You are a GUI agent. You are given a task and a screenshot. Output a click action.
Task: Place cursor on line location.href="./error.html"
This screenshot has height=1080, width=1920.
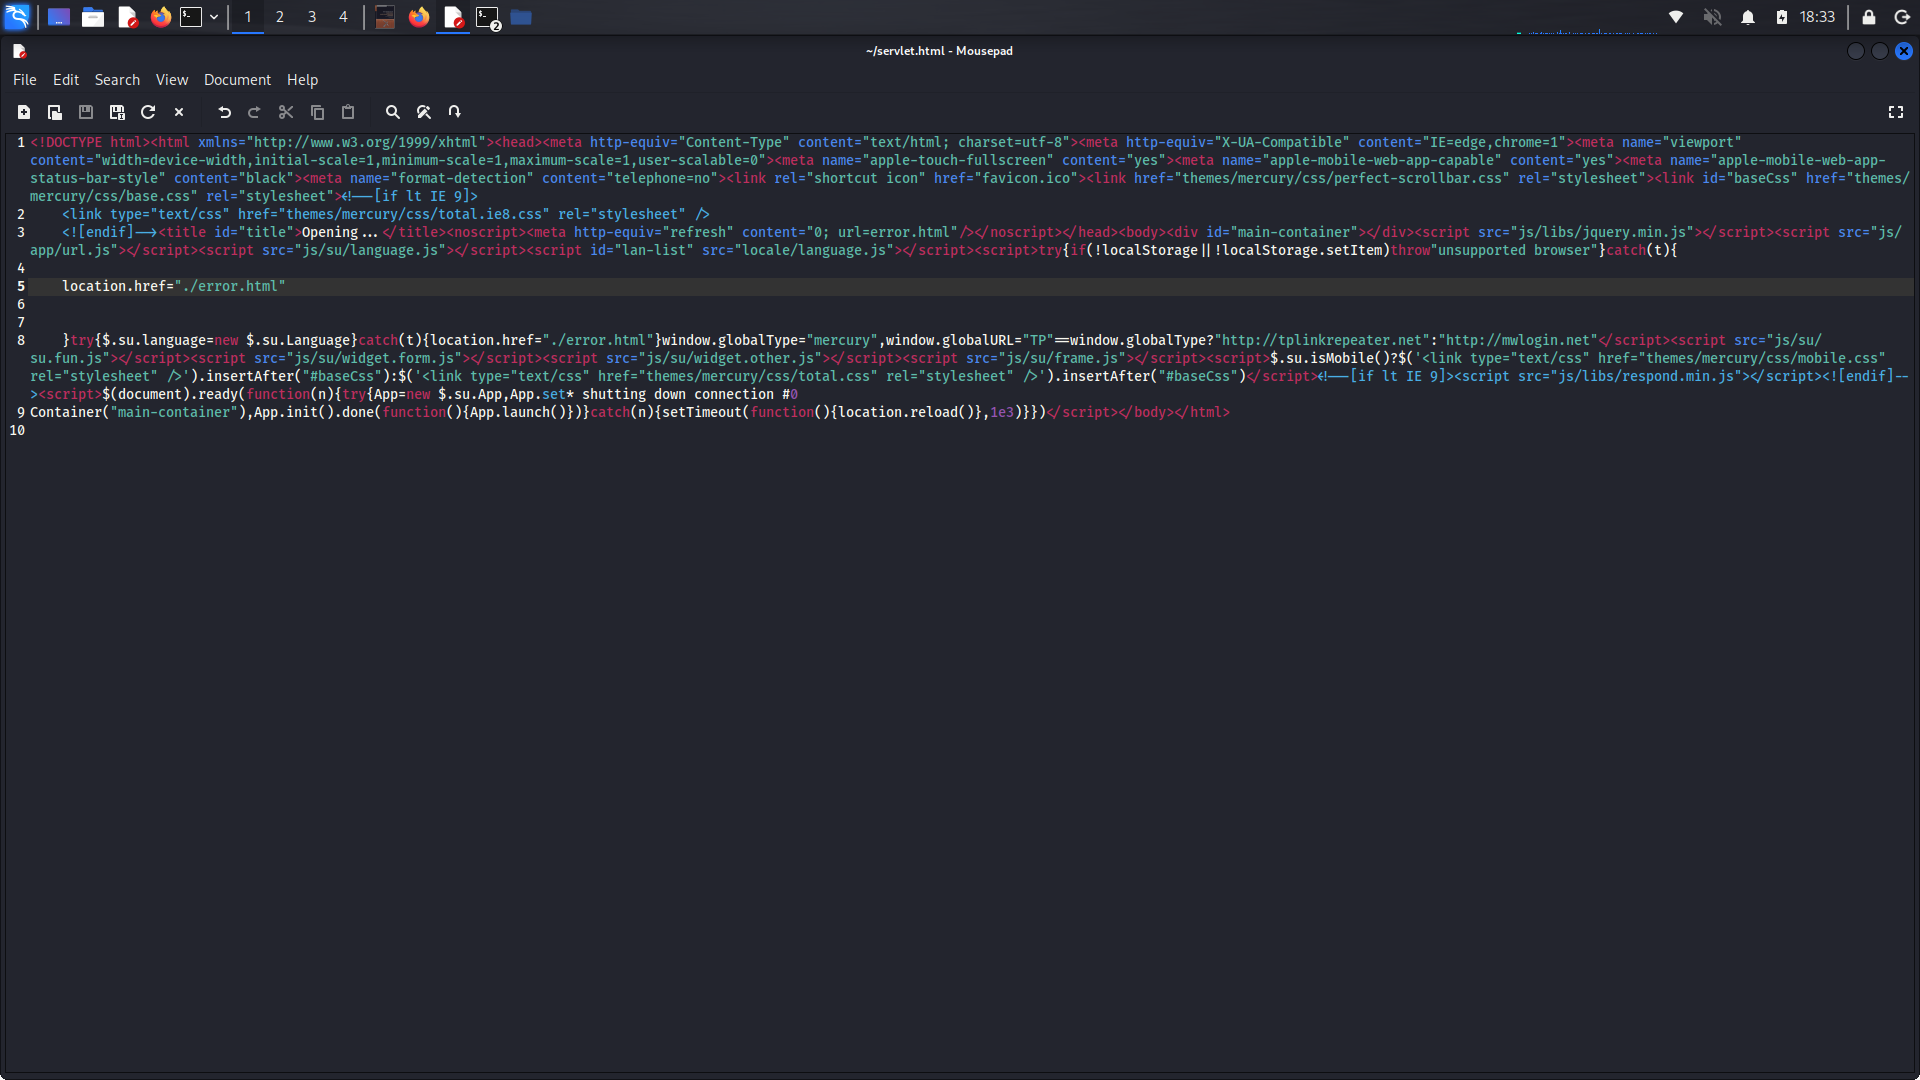pos(174,286)
